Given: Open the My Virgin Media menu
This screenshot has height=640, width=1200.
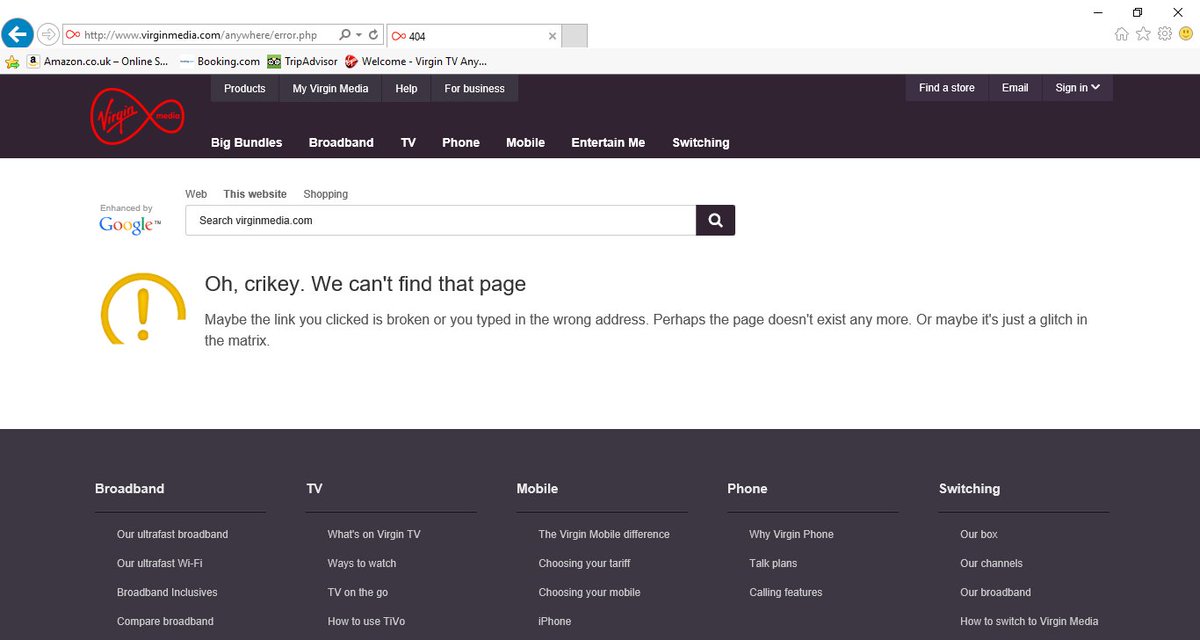Looking at the screenshot, I should tap(330, 88).
